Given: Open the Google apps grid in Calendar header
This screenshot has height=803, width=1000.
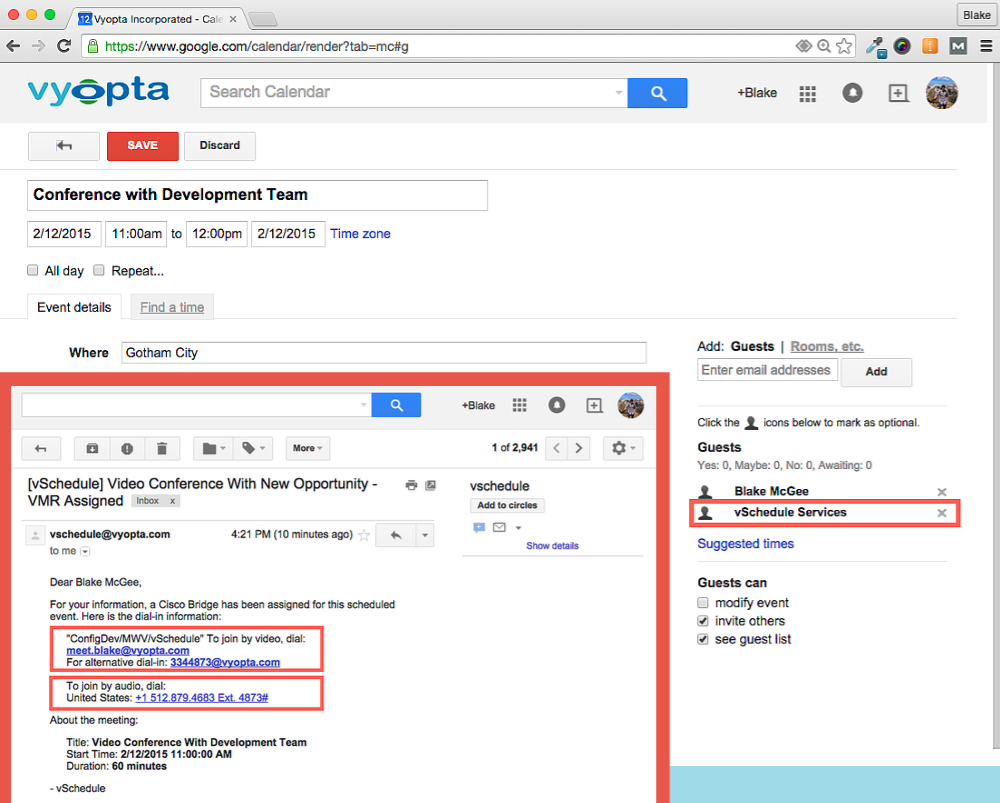Looking at the screenshot, I should point(807,94).
